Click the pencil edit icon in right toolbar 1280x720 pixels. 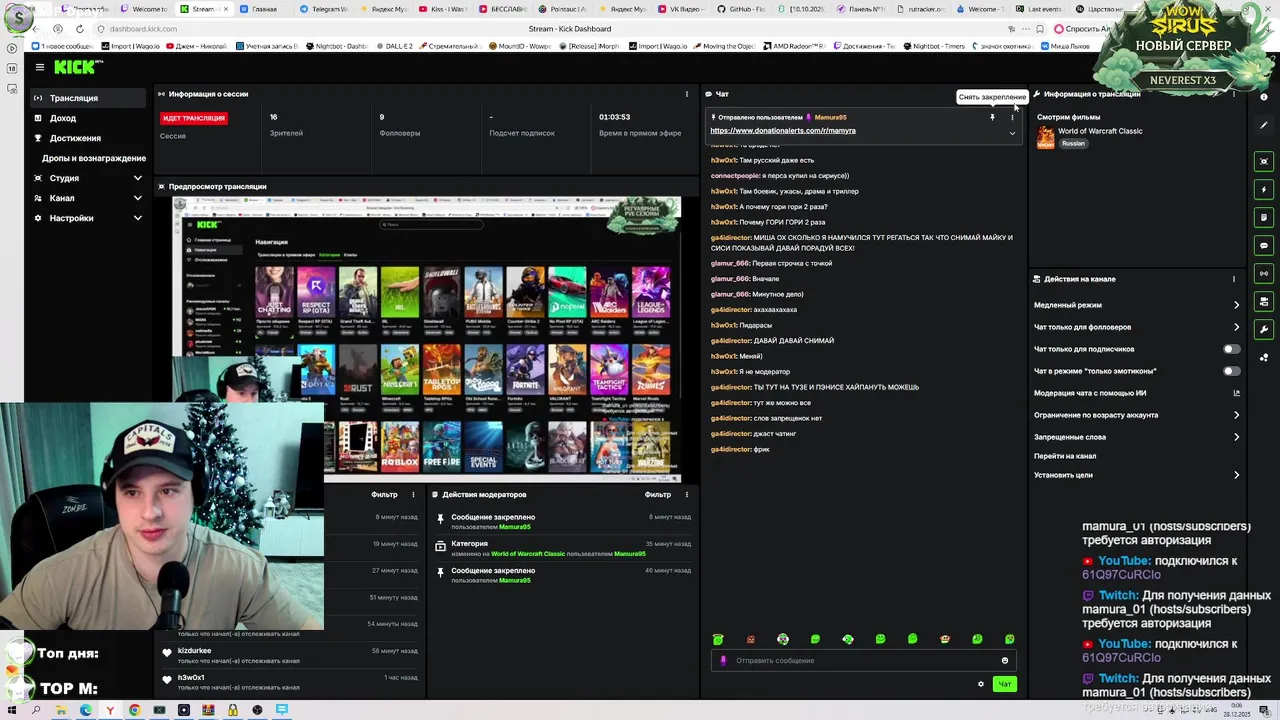tap(1264, 125)
